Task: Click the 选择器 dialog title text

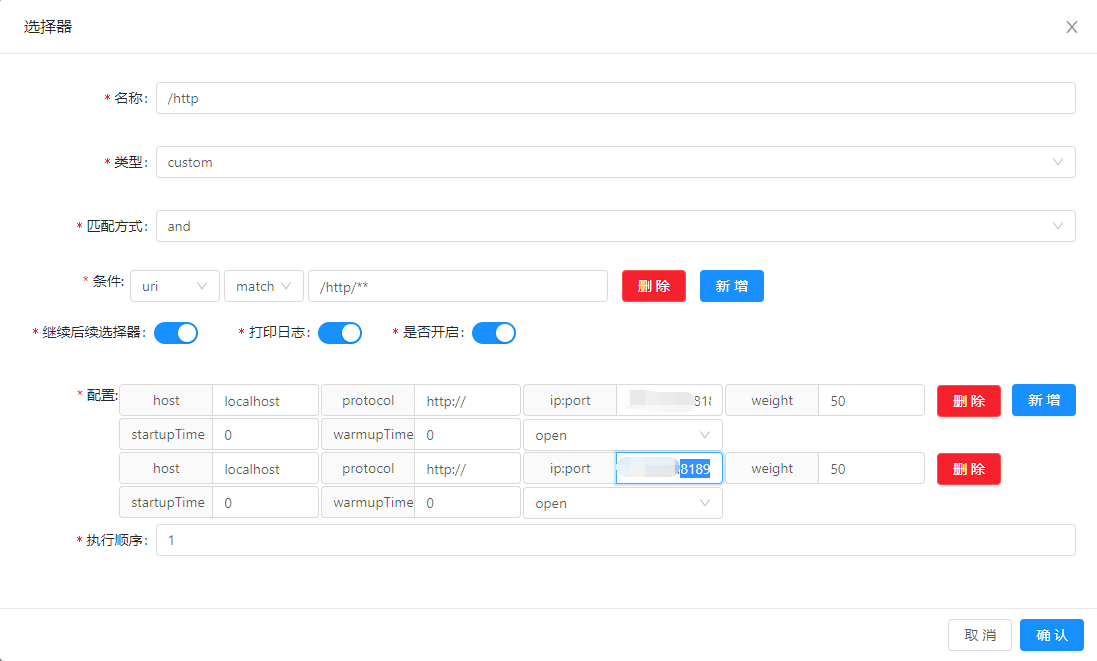Action: pyautogui.click(x=48, y=27)
